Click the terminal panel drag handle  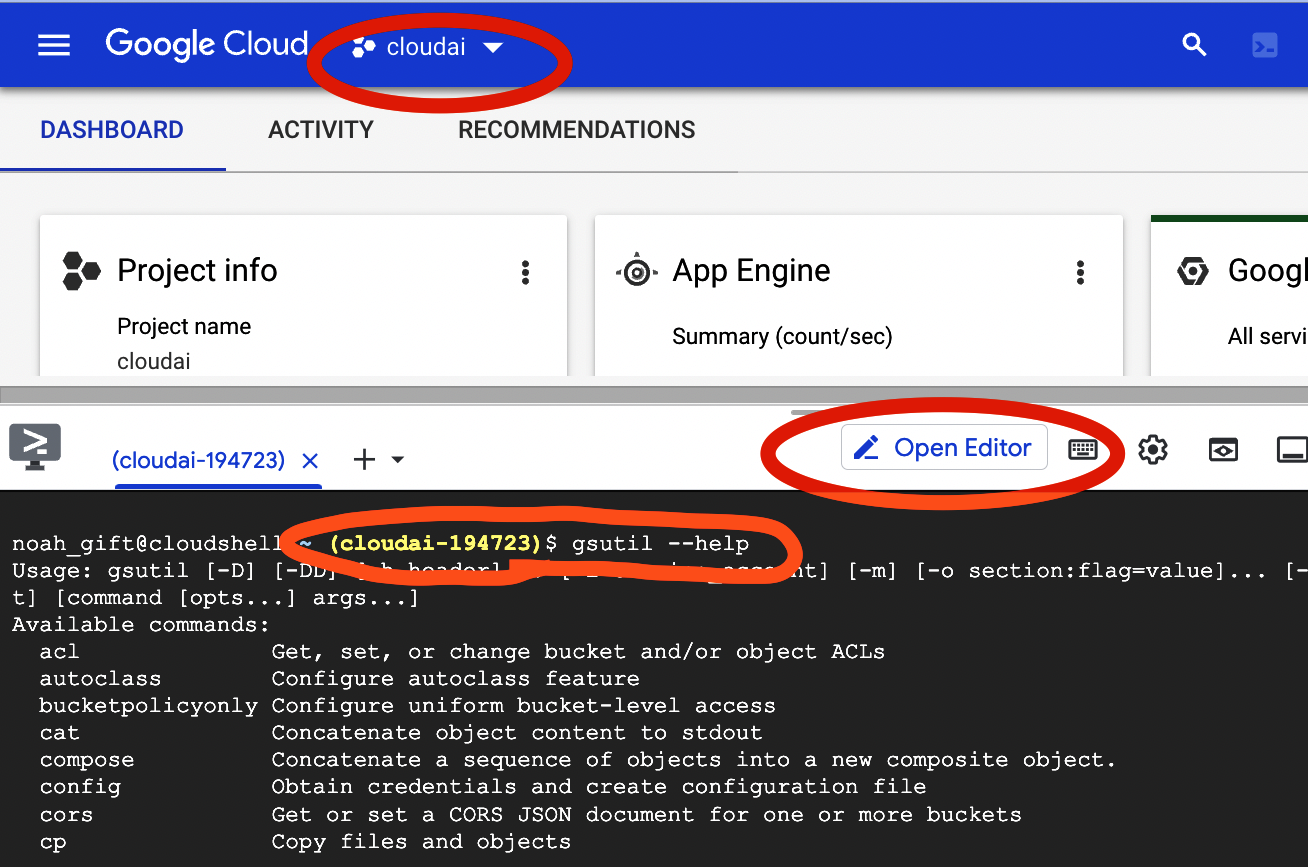[810, 412]
